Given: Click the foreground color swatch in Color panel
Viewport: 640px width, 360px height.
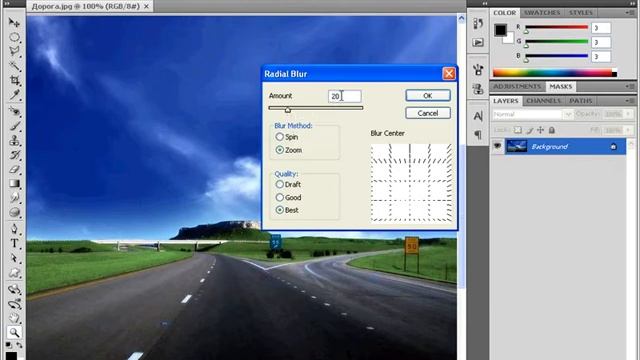Looking at the screenshot, I should click(x=500, y=30).
